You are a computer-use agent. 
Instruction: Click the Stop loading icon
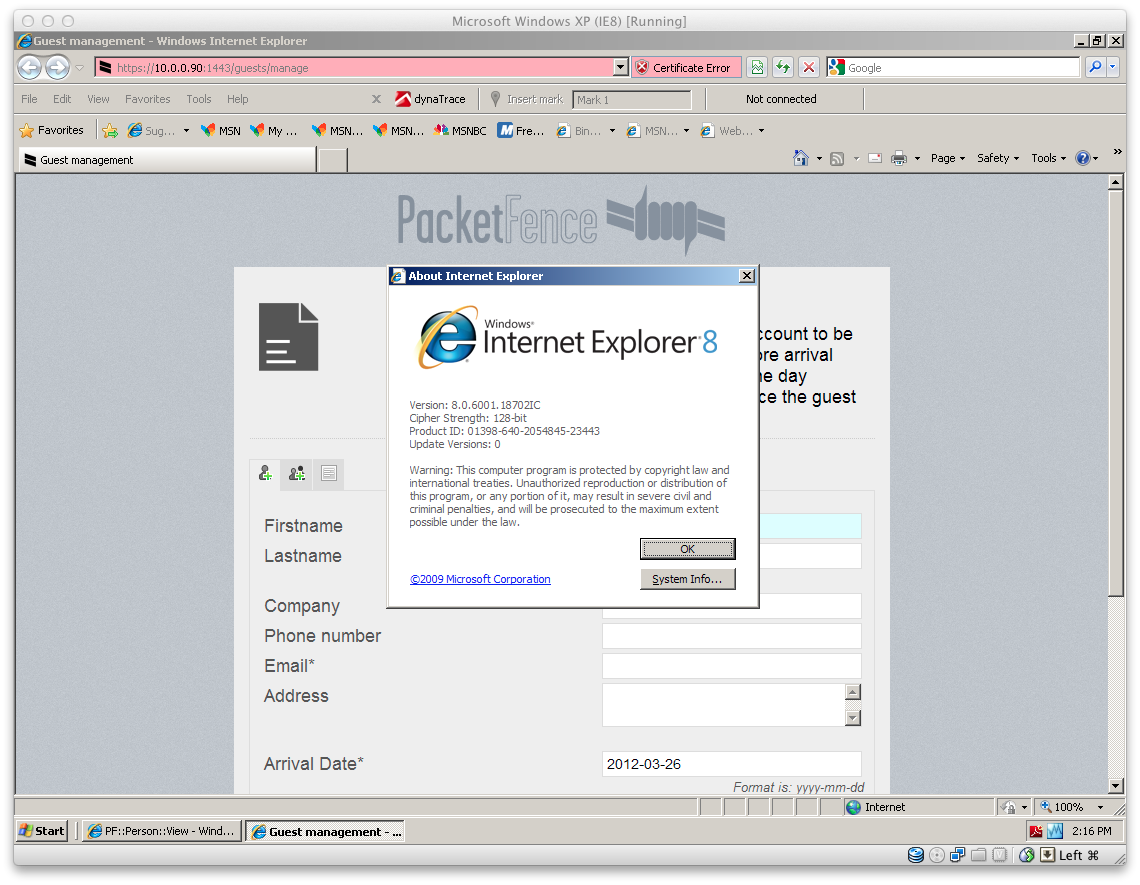point(809,68)
